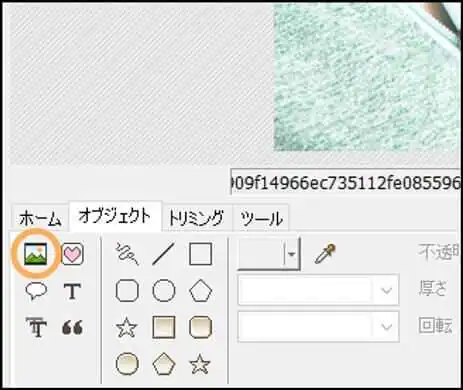Choose the filled circle shape
The height and width of the screenshot is (390, 463).
pyautogui.click(x=127, y=364)
